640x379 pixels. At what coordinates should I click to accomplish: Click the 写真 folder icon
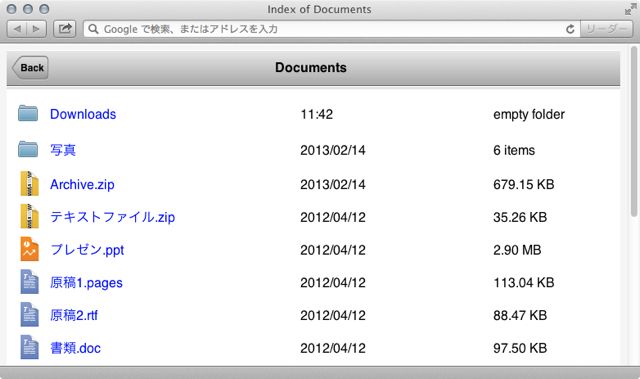28,149
